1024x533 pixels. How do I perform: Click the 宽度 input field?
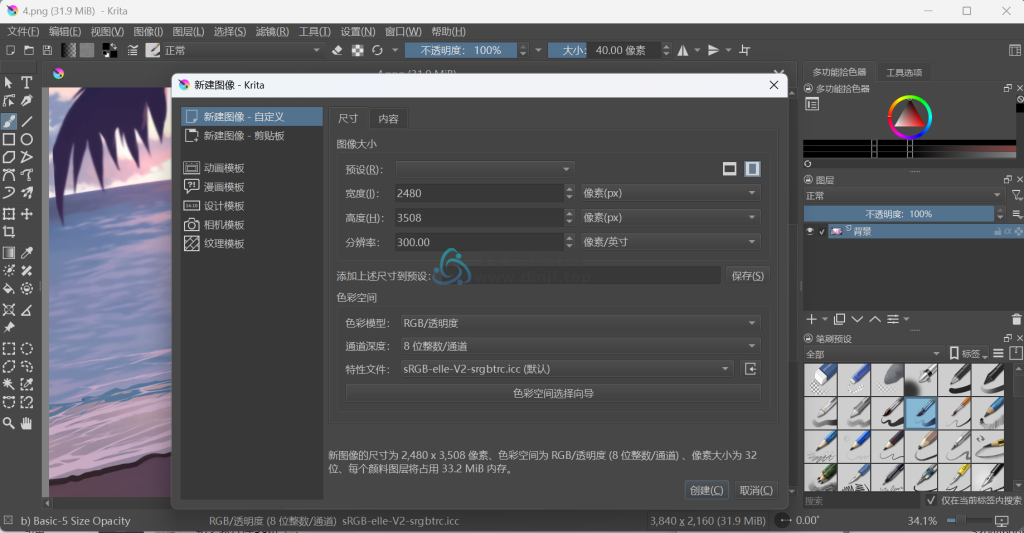coord(479,193)
